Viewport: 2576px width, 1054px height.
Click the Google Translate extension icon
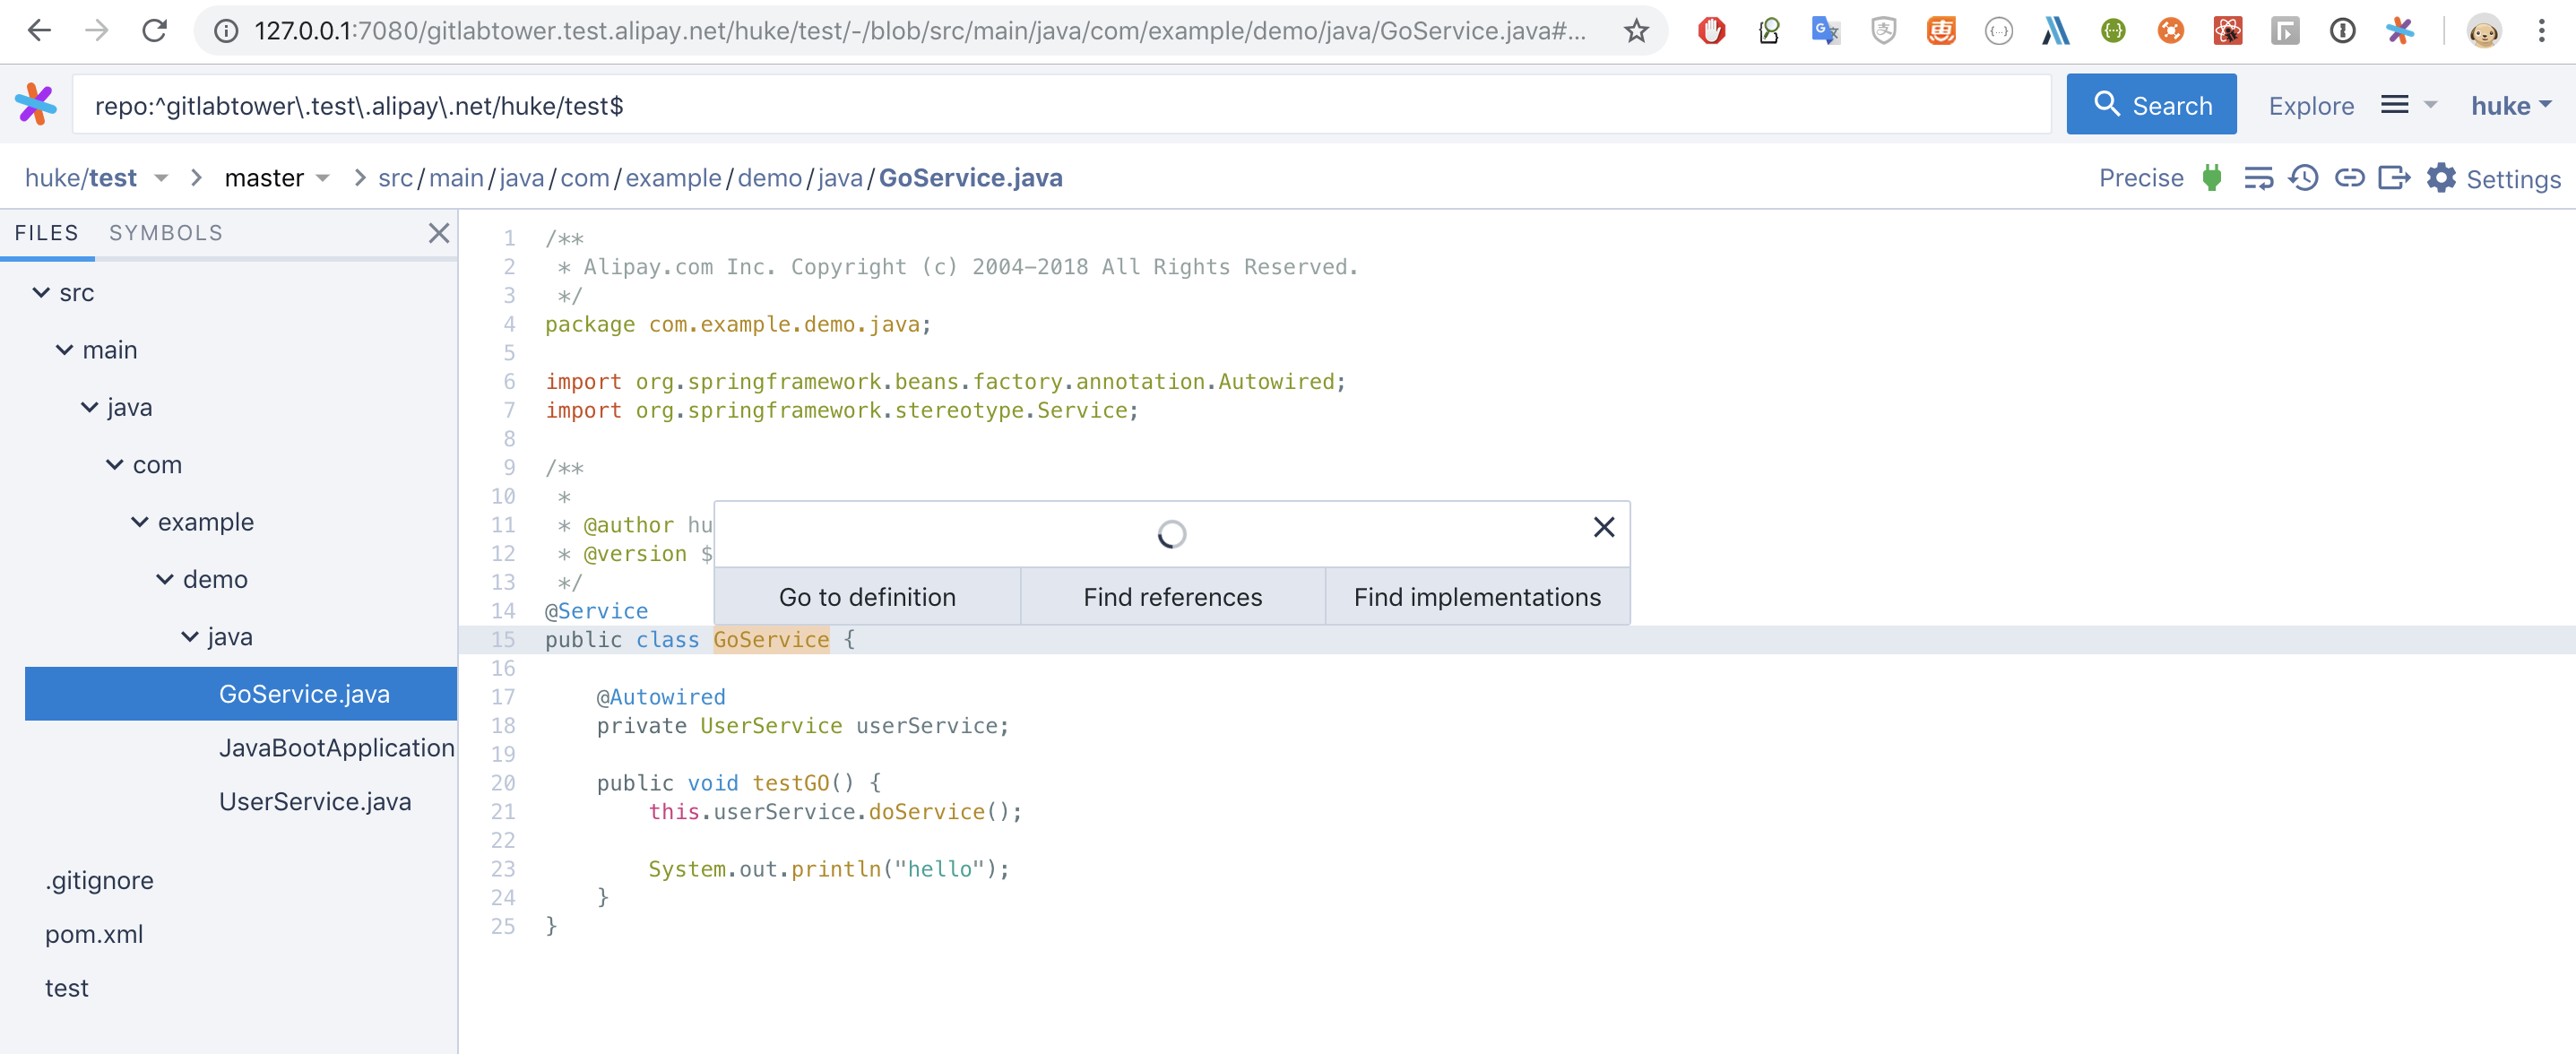click(1826, 30)
